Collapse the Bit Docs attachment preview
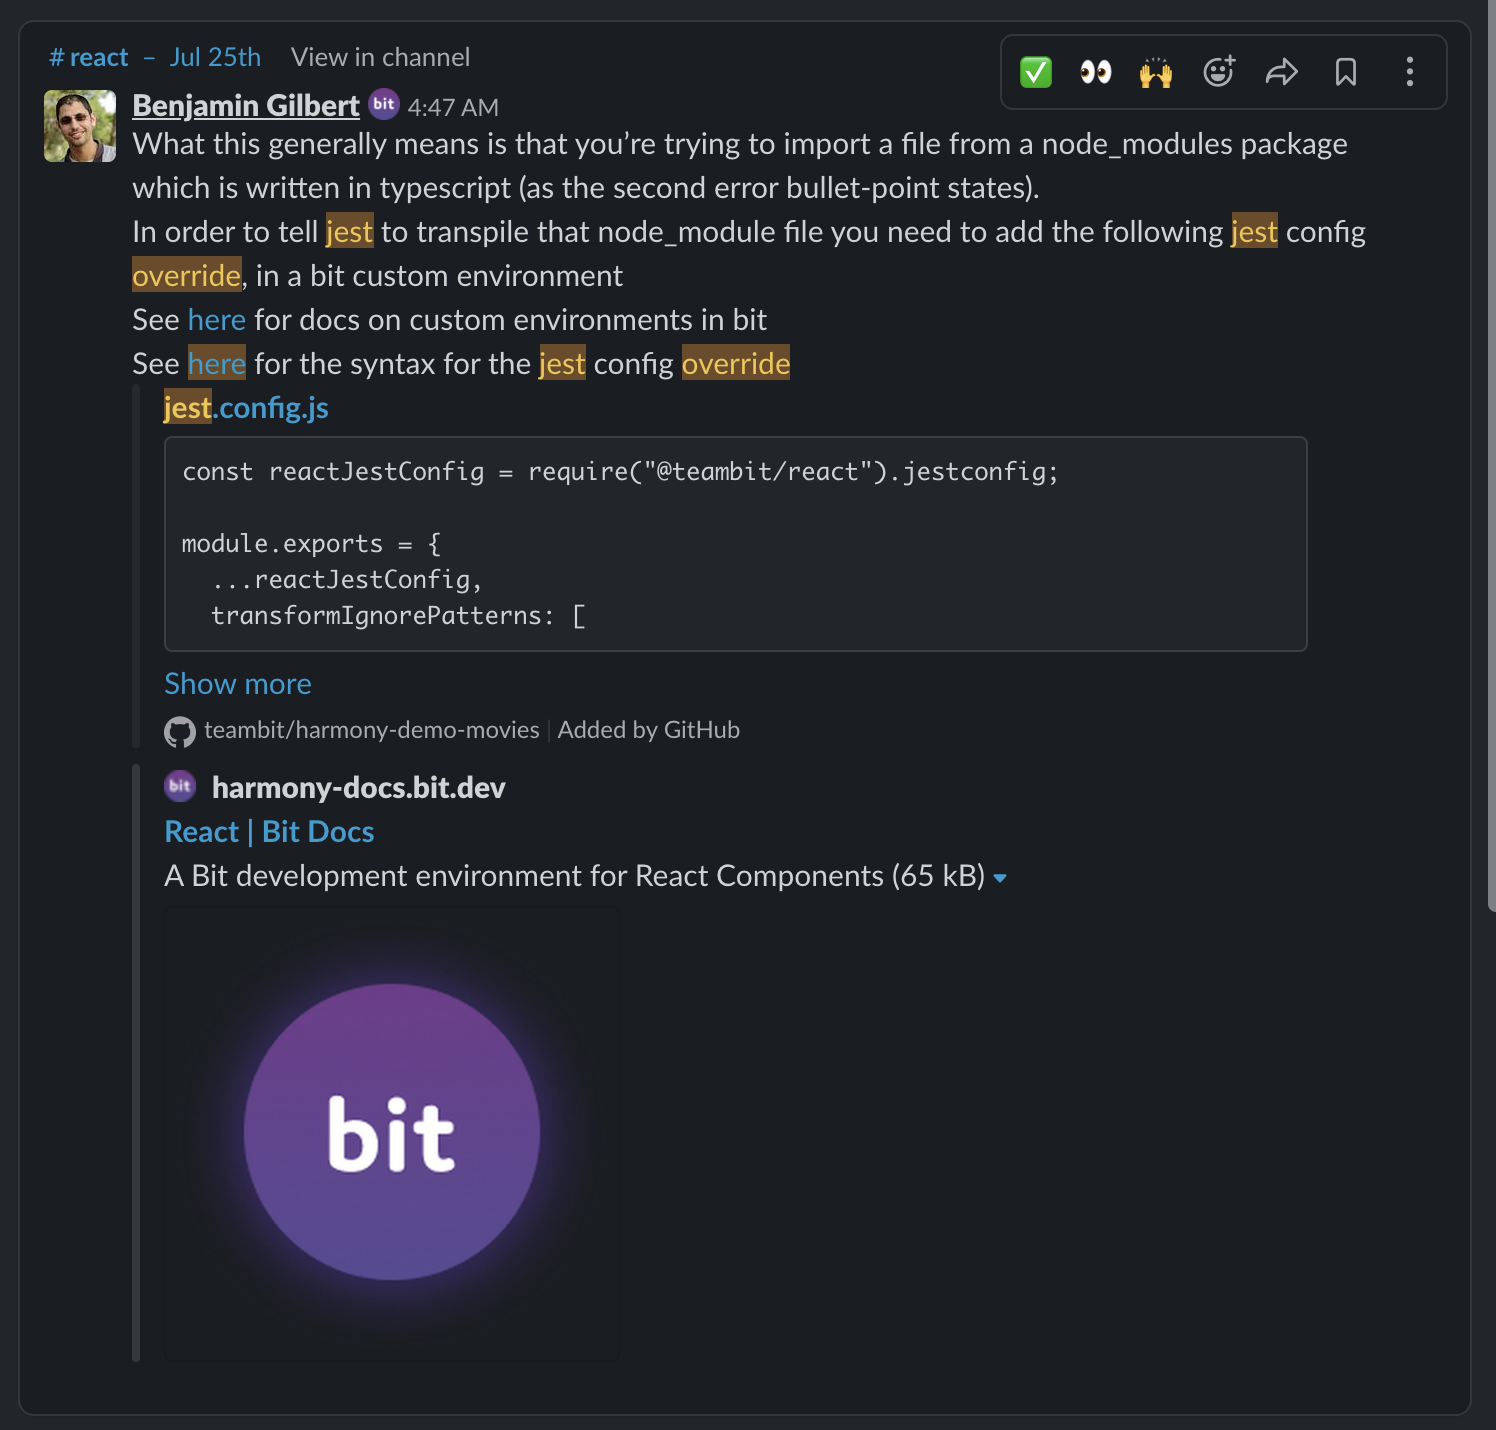Viewport: 1496px width, 1430px height. tap(1002, 877)
